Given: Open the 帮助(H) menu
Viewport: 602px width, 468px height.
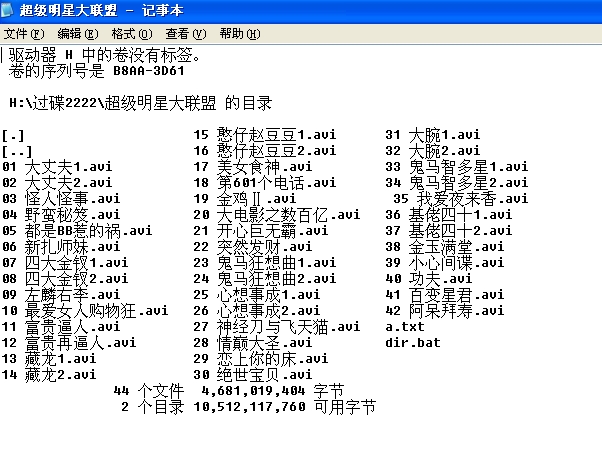Looking at the screenshot, I should coord(240,34).
